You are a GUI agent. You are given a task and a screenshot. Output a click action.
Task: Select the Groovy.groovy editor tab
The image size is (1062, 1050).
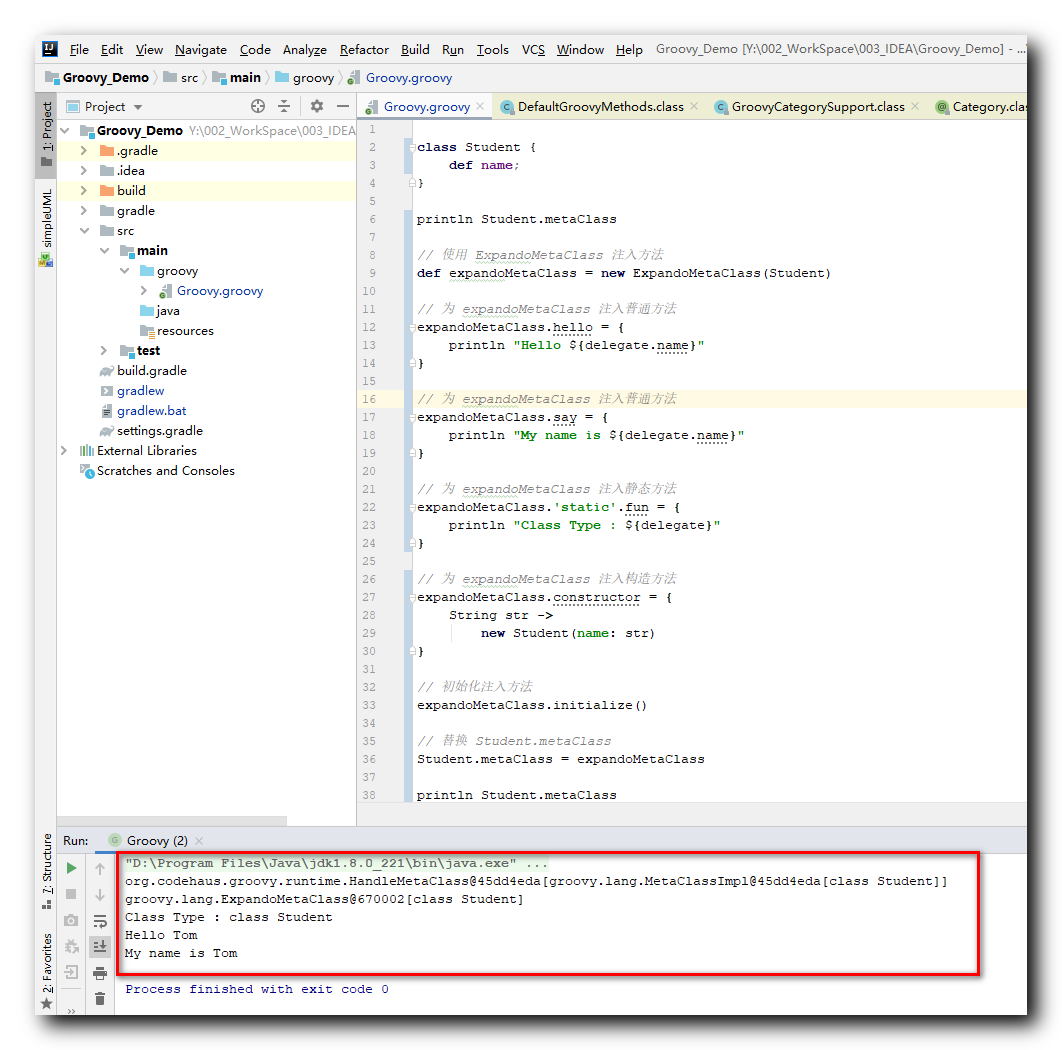tap(426, 106)
